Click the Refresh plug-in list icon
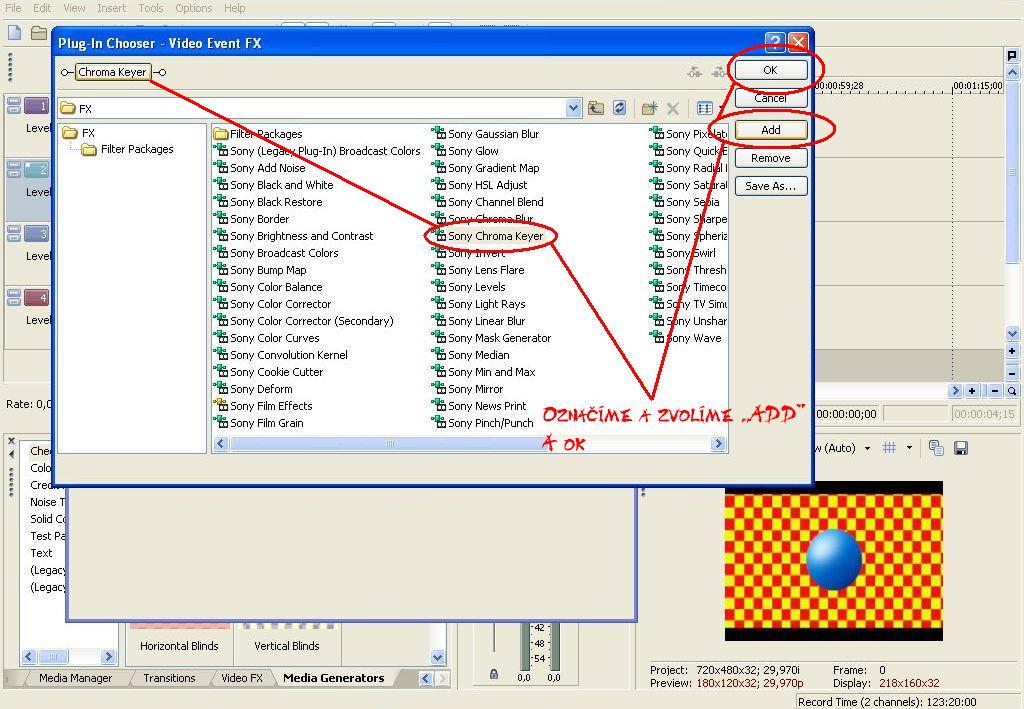Screen dimensions: 1024x709 pyautogui.click(x=619, y=108)
